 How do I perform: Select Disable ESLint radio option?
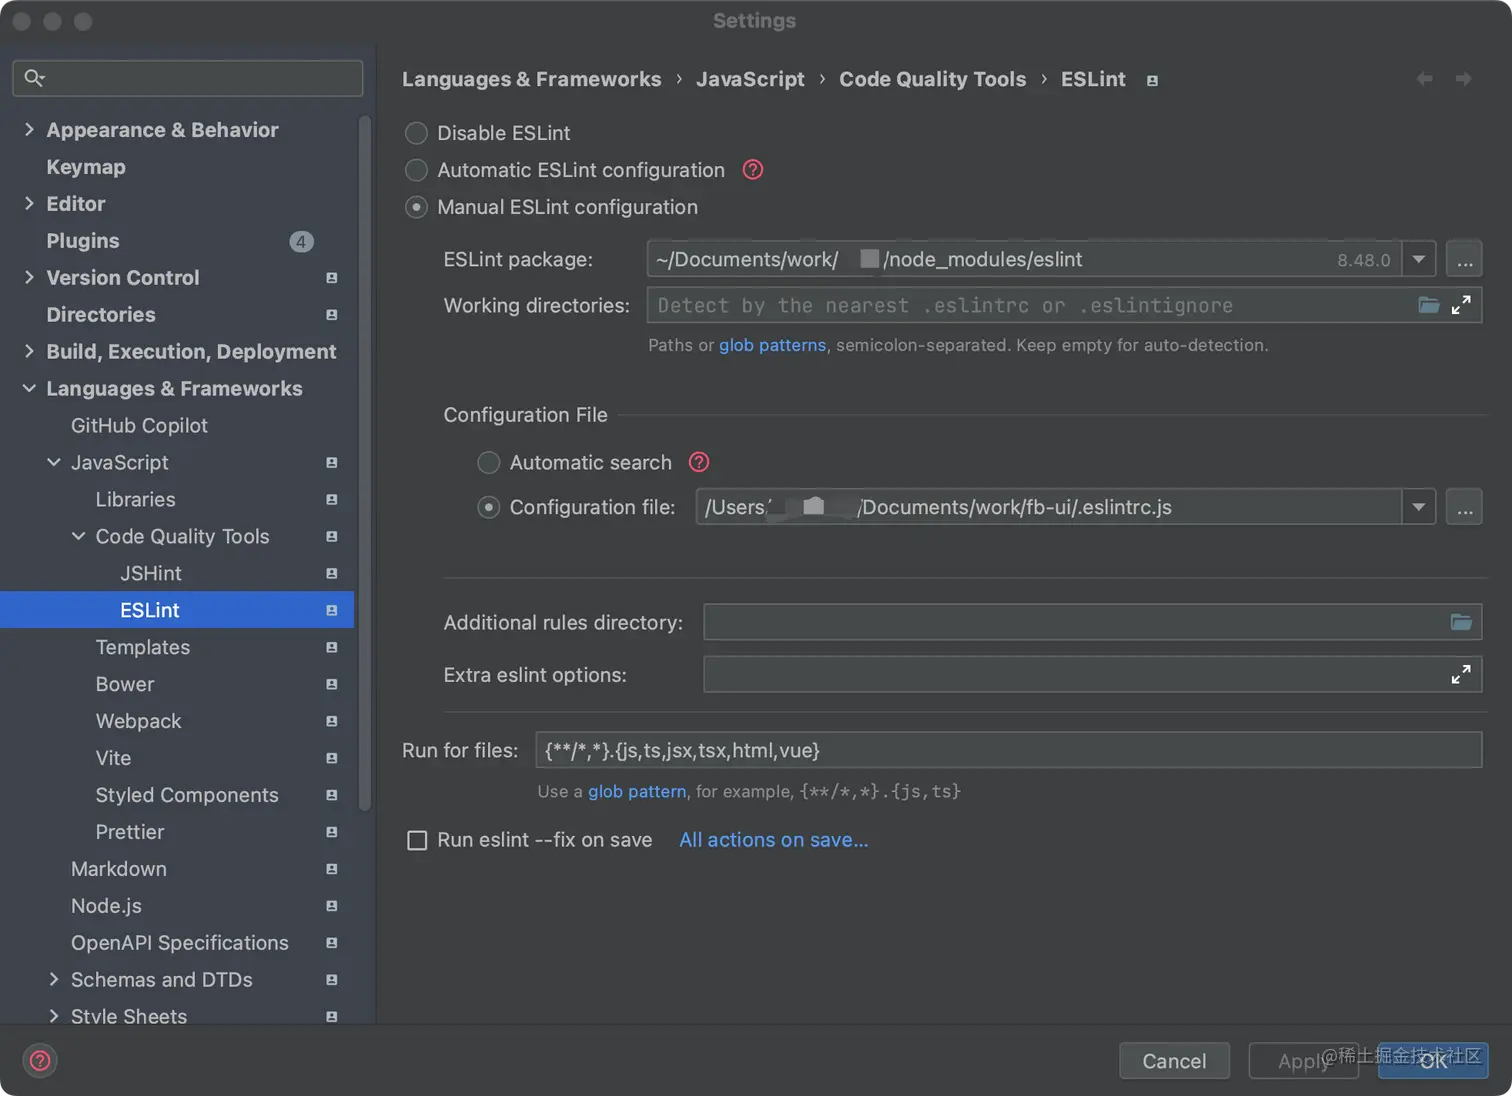[x=416, y=133]
